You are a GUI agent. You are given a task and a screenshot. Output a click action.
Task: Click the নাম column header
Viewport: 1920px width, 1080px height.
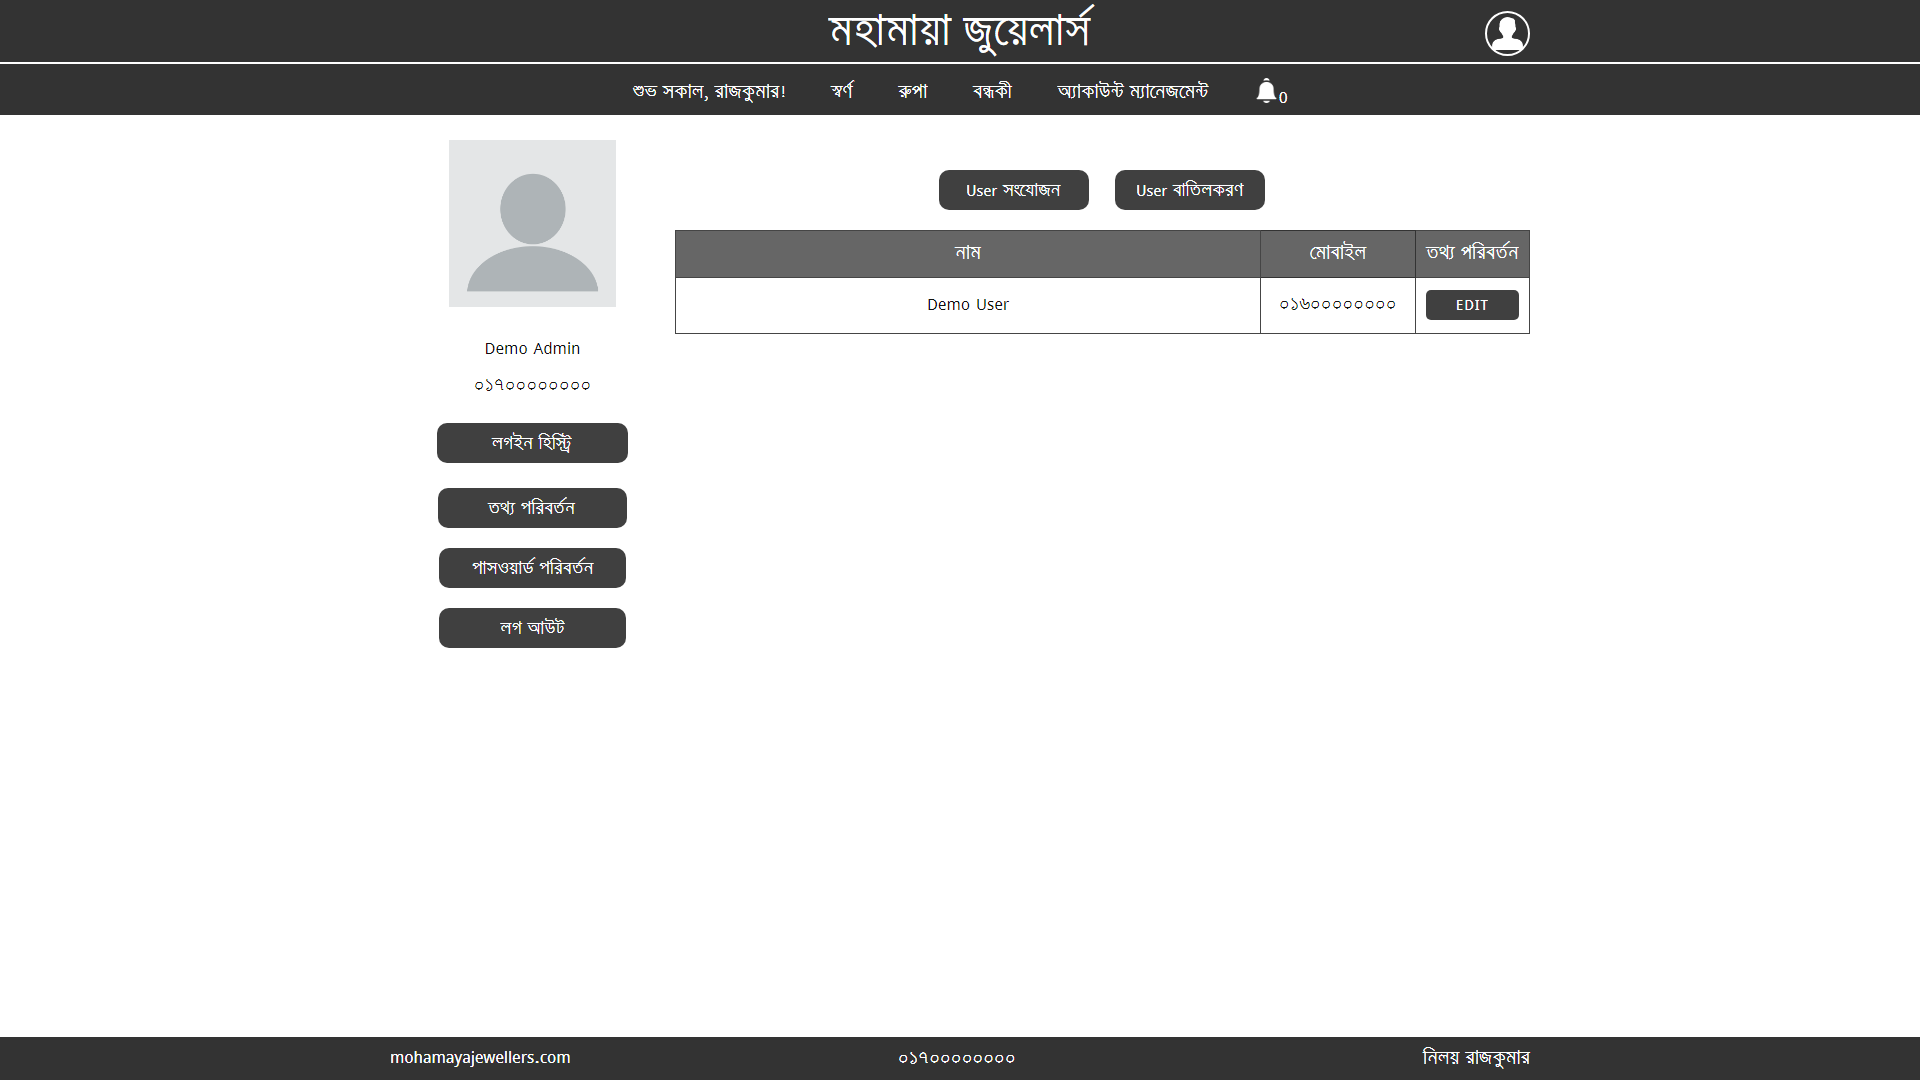pos(967,253)
